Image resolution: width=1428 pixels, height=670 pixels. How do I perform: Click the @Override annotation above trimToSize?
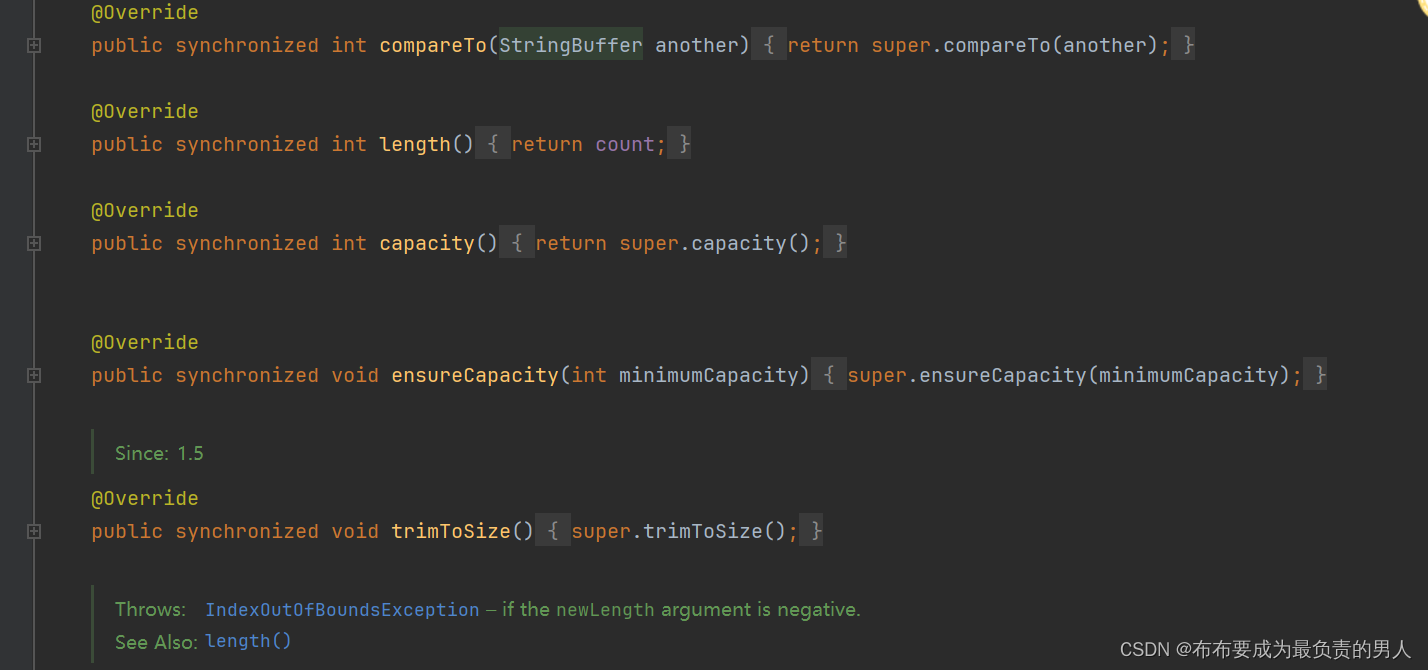coord(145,498)
